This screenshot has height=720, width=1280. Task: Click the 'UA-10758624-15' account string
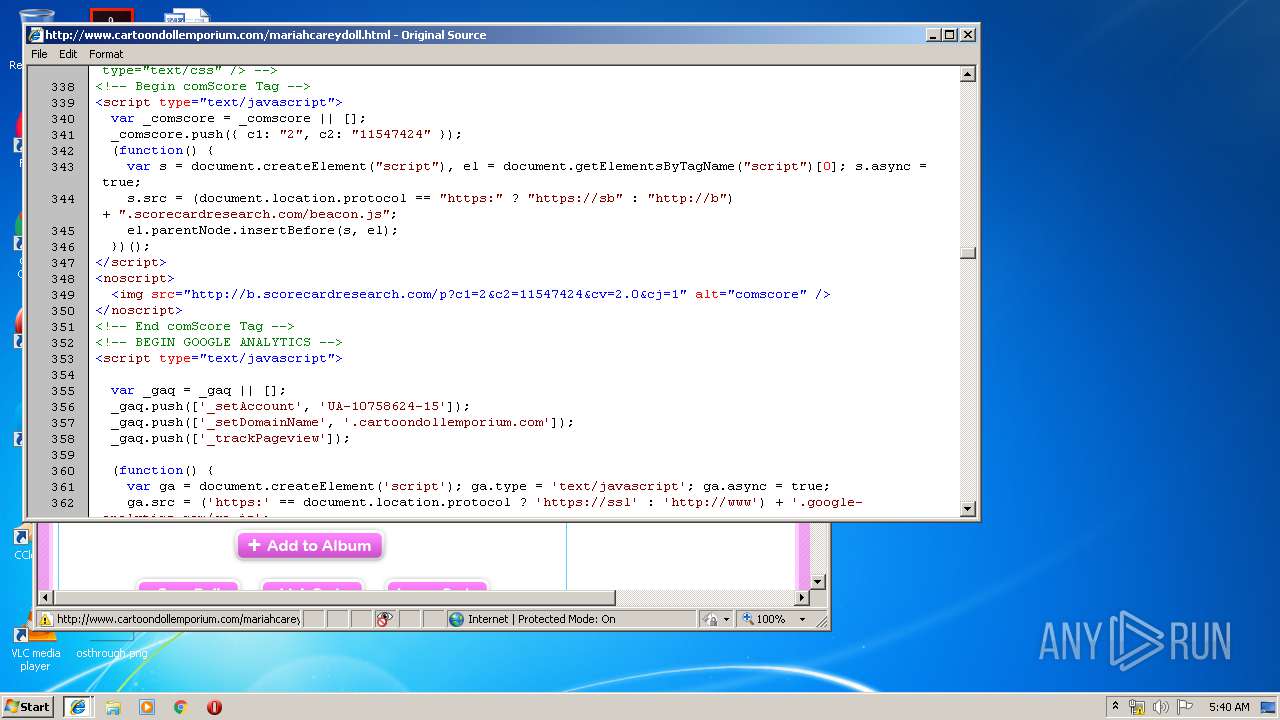tap(383, 406)
